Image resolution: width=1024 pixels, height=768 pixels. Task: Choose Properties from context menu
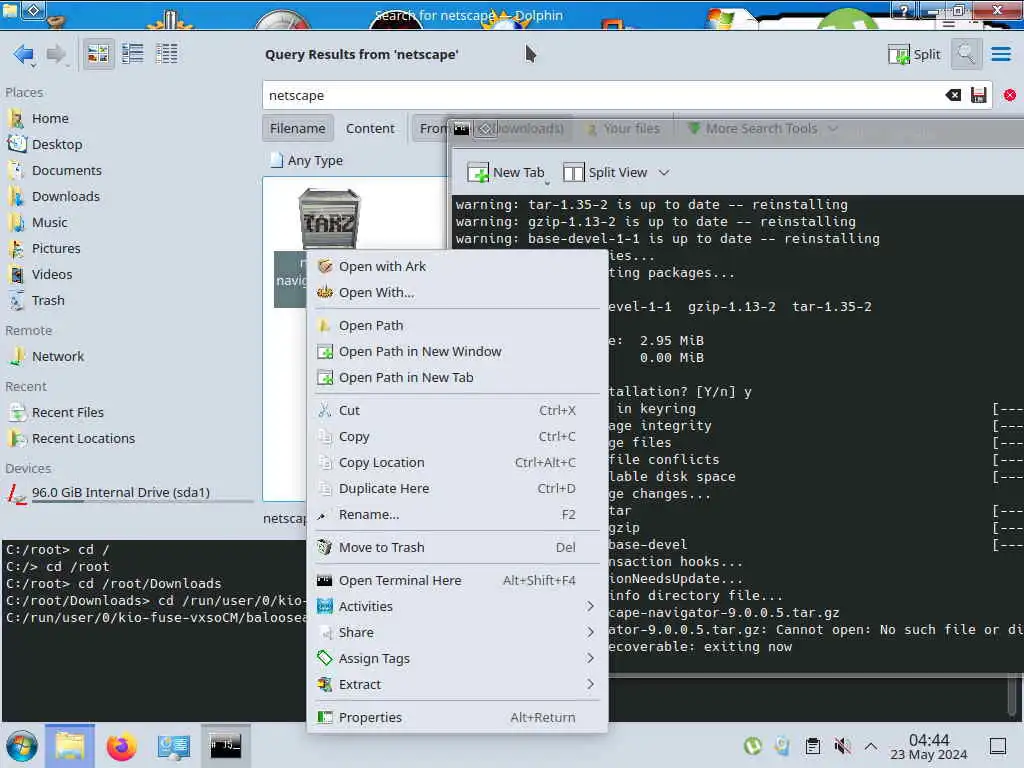tap(457, 718)
